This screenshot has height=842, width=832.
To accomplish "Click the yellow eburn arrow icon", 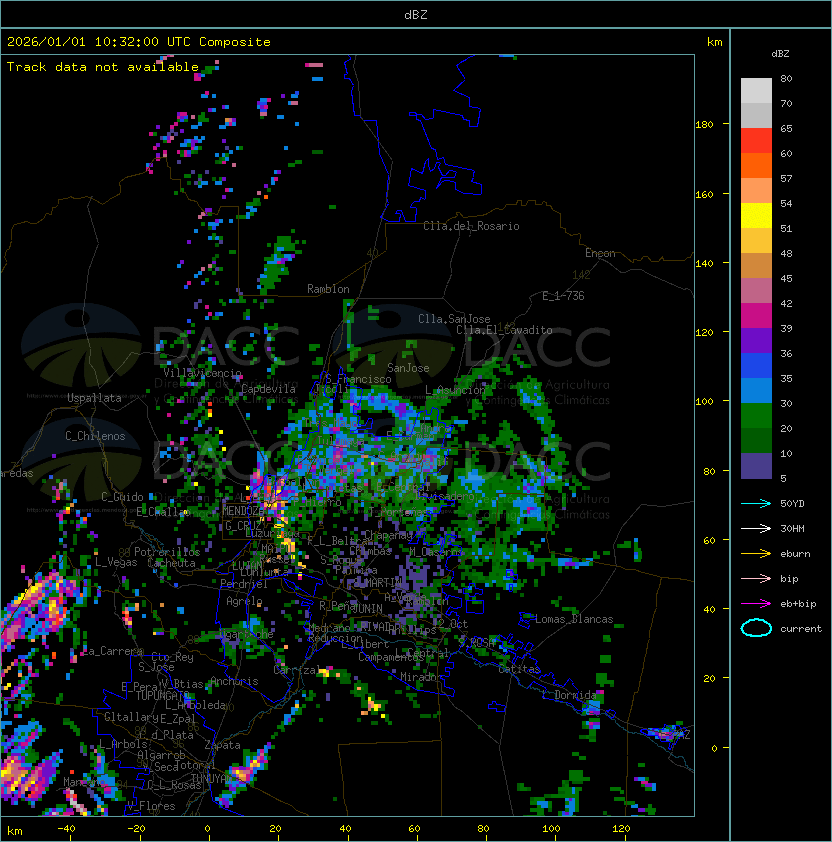I will (x=756, y=554).
